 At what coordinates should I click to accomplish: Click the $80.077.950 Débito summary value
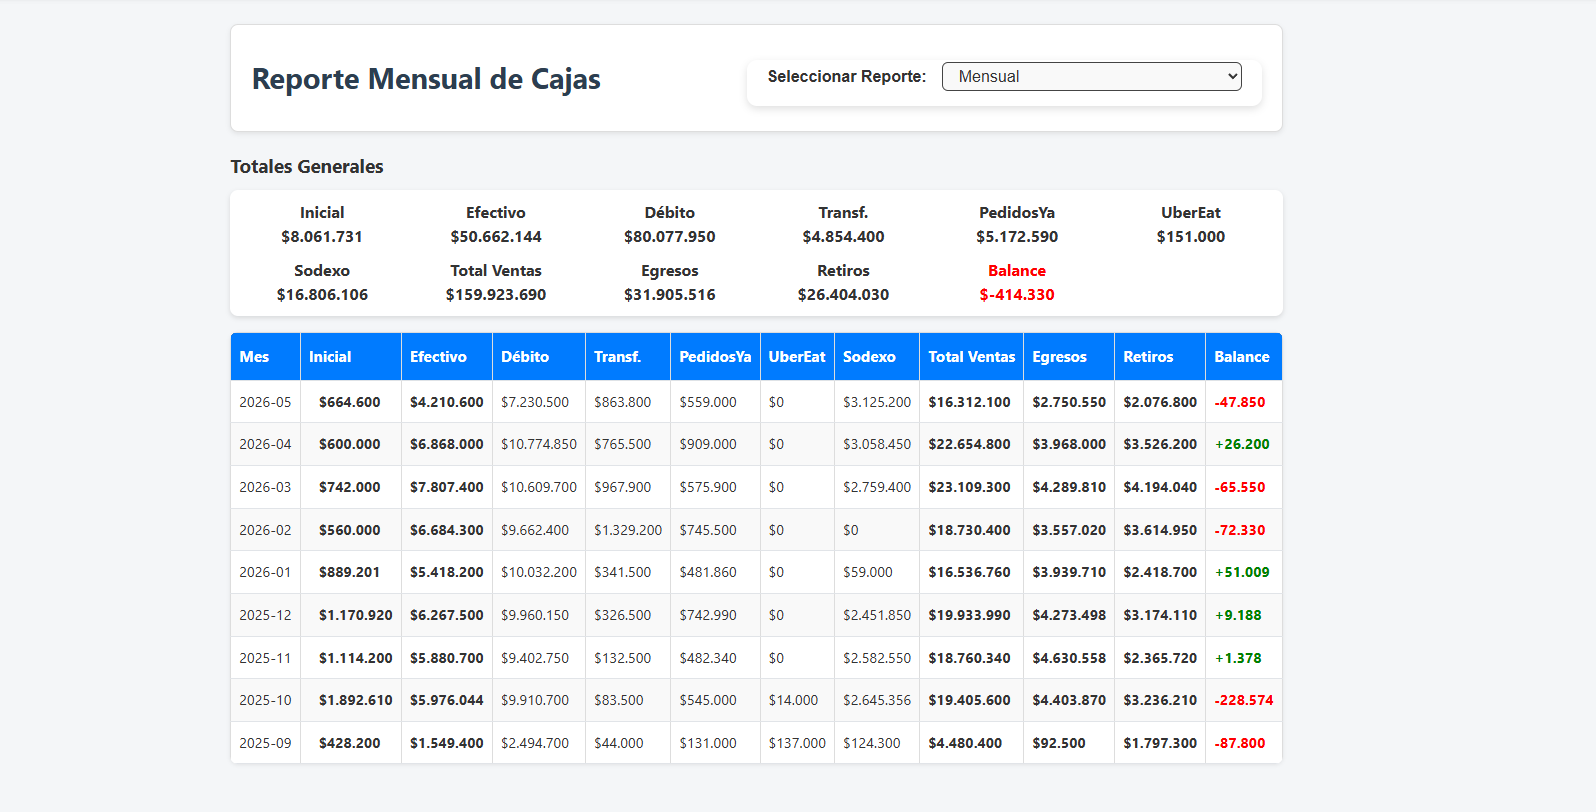670,237
